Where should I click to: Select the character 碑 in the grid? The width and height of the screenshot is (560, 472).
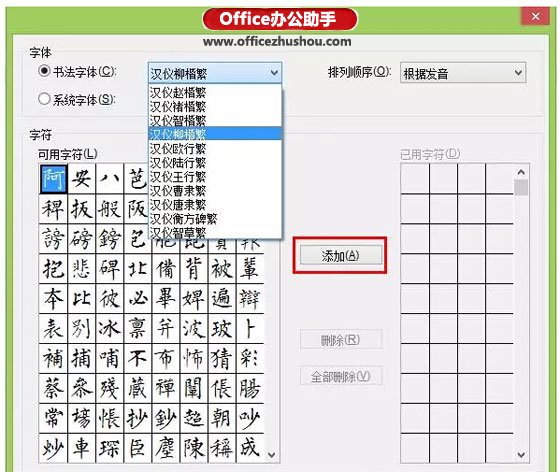coord(110,269)
